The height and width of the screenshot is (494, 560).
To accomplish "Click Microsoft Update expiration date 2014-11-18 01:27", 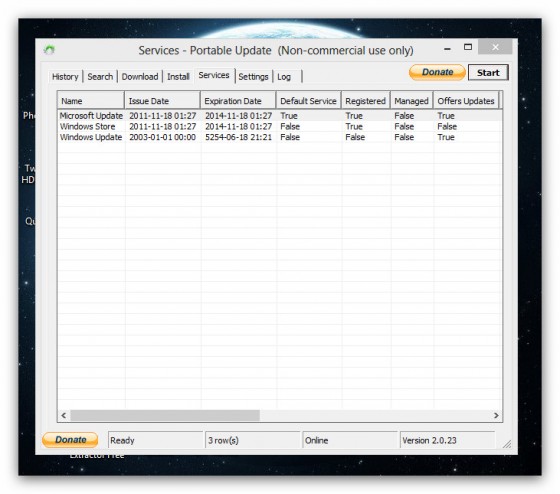I will point(238,116).
